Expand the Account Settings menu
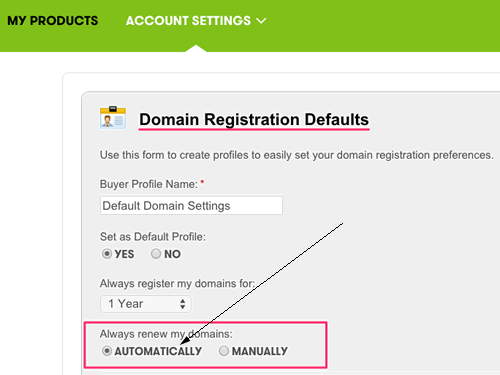 pos(196,21)
